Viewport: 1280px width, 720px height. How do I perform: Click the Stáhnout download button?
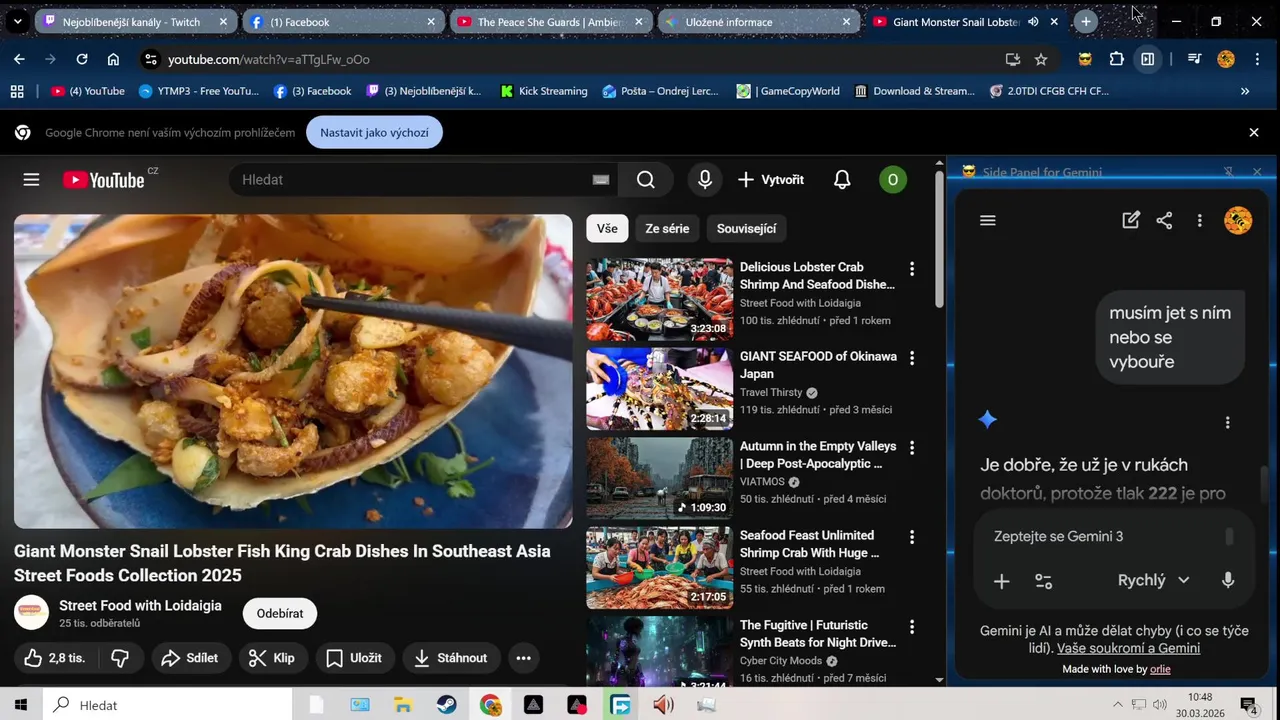451,658
